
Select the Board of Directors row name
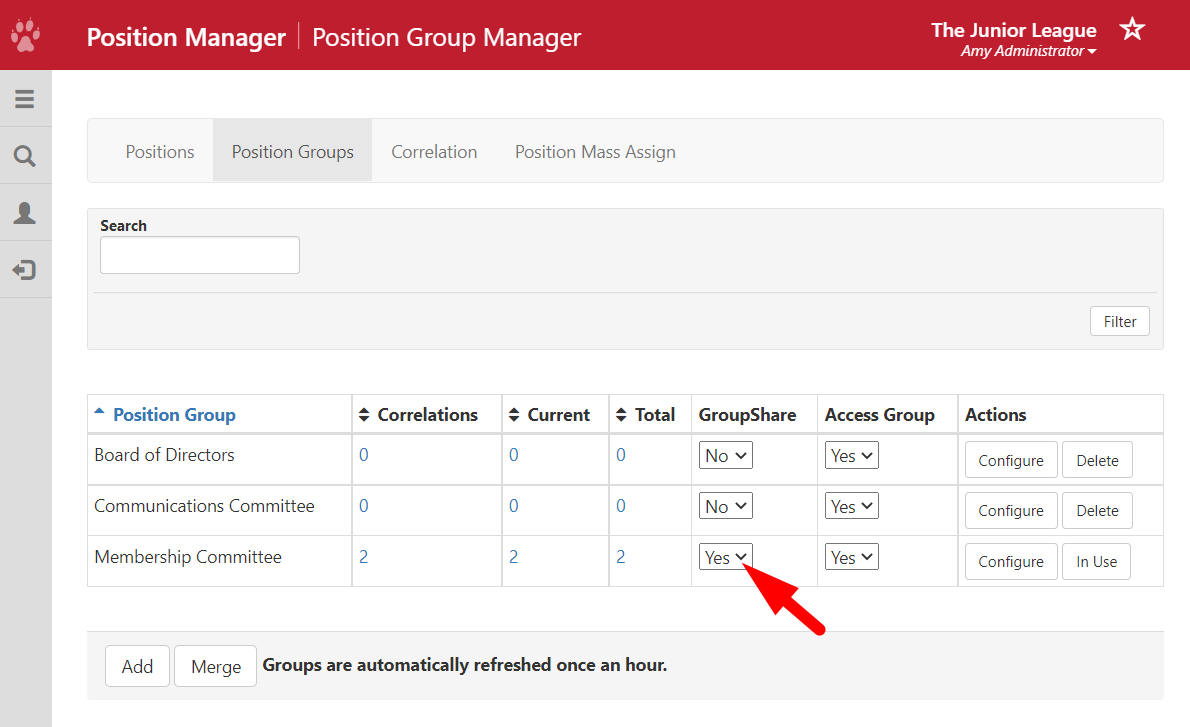pyautogui.click(x=165, y=455)
